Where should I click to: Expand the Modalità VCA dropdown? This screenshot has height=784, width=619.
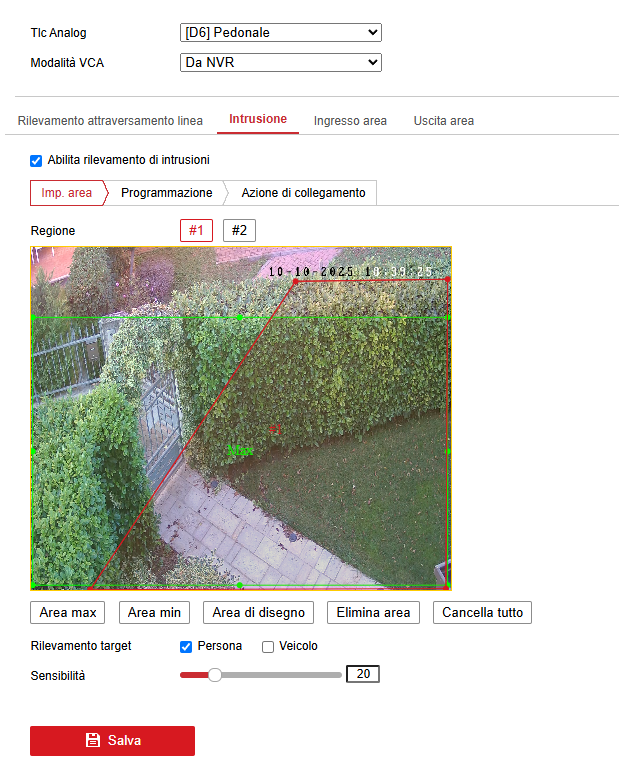(x=280, y=62)
